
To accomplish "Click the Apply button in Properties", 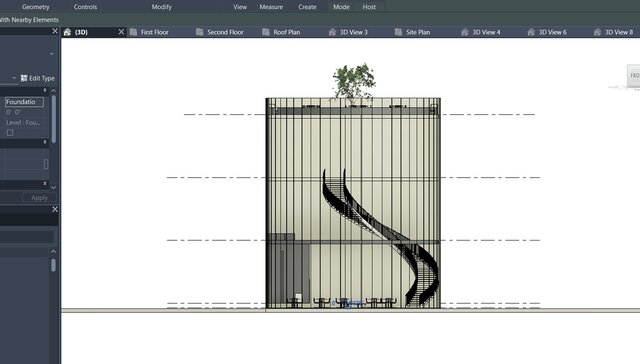I will 40,198.
